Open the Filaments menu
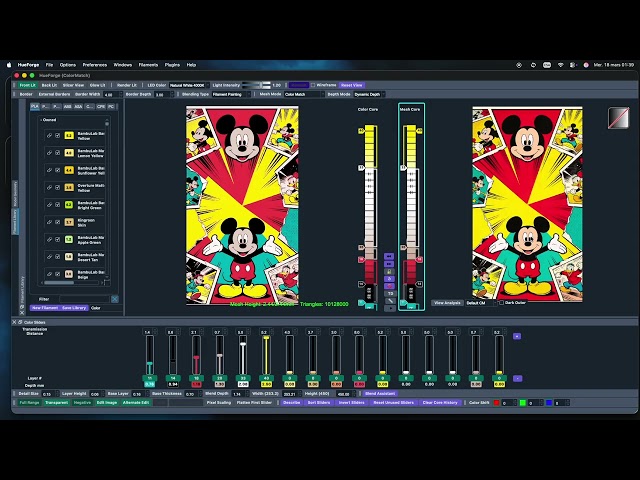The width and height of the screenshot is (640, 480). tap(148, 65)
